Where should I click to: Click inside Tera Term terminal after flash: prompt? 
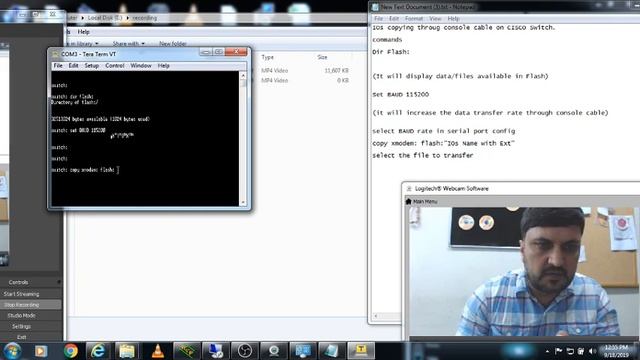point(118,170)
